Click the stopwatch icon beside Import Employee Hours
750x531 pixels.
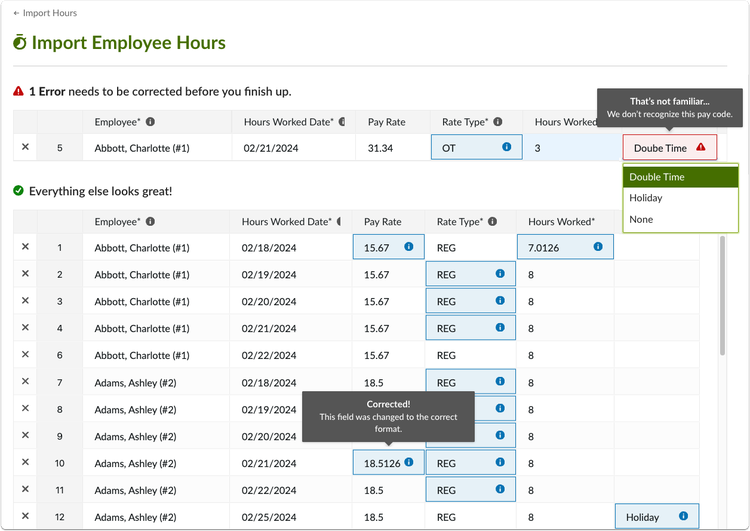coord(20,43)
